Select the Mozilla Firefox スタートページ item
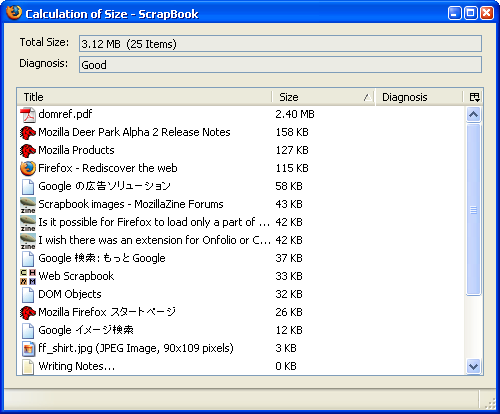Viewport: 500px width, 414px height. pyautogui.click(x=241, y=312)
